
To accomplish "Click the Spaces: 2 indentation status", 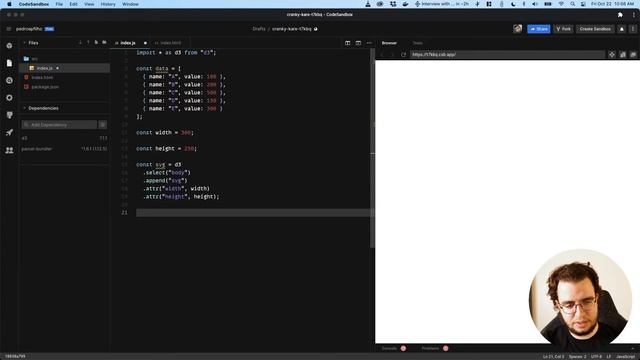I will 578,357.
